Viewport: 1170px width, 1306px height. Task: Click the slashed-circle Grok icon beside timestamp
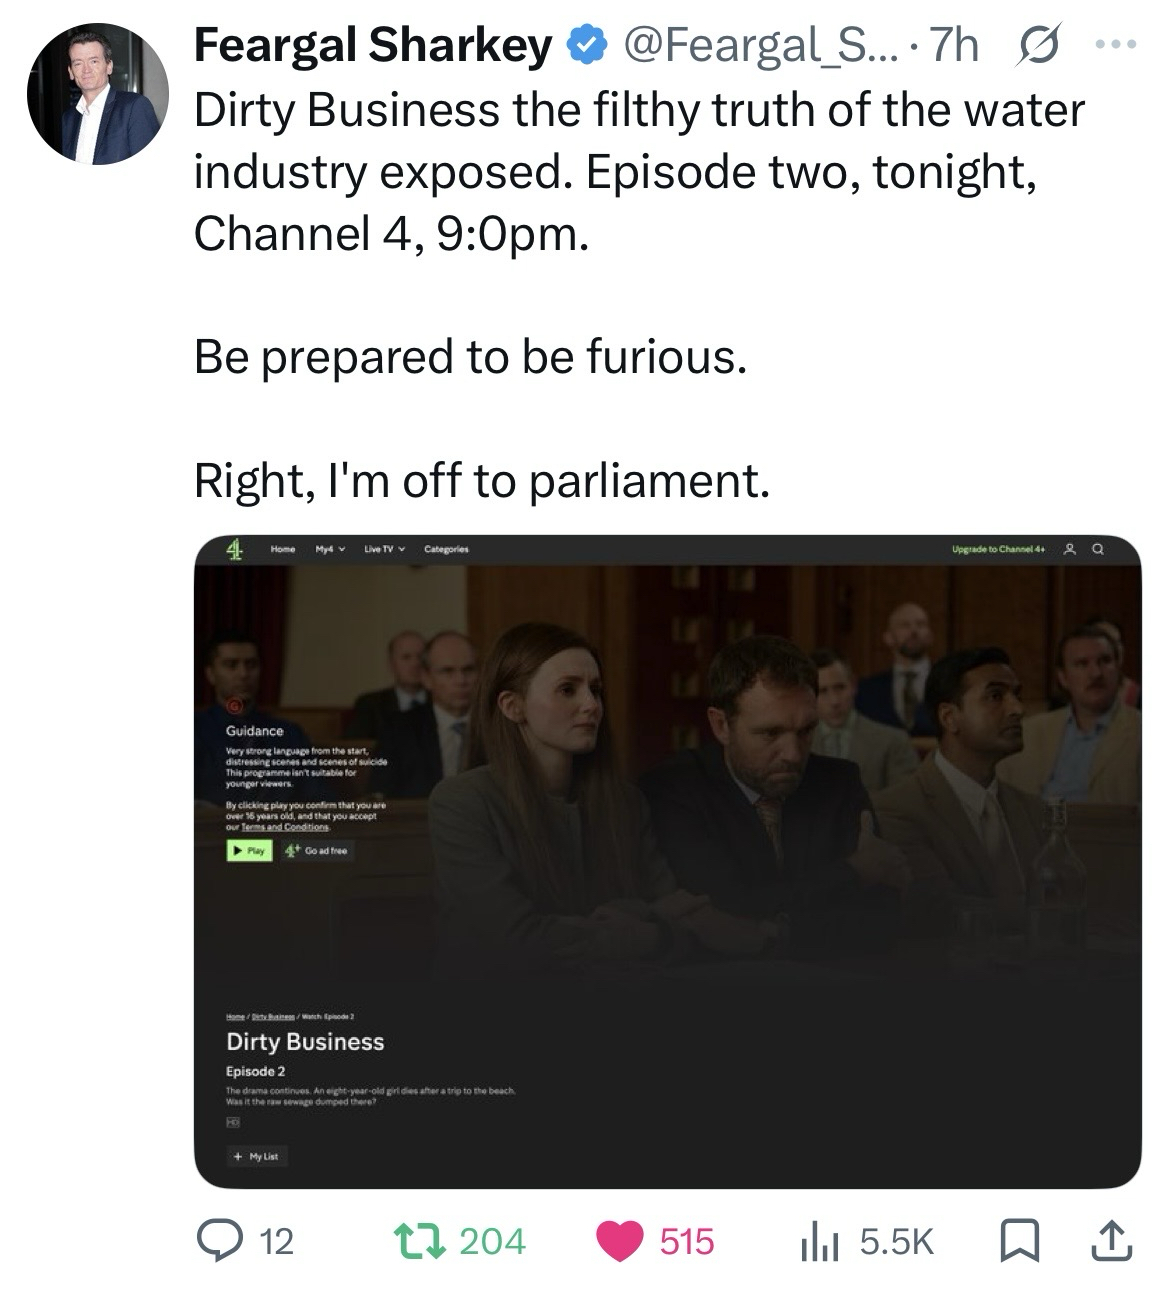tap(1038, 46)
